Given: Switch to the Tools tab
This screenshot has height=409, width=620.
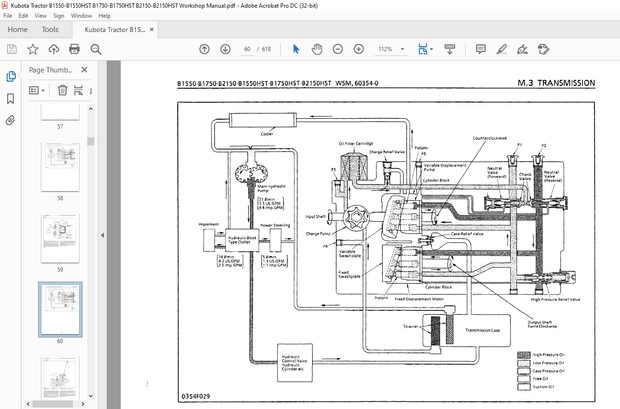Looking at the screenshot, I should click(50, 29).
